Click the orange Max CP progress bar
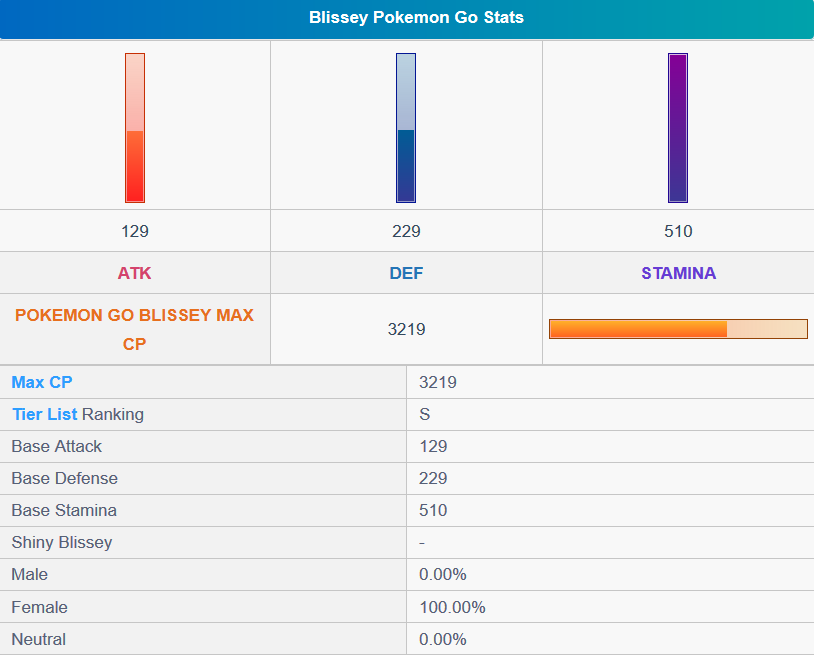 [x=679, y=329]
